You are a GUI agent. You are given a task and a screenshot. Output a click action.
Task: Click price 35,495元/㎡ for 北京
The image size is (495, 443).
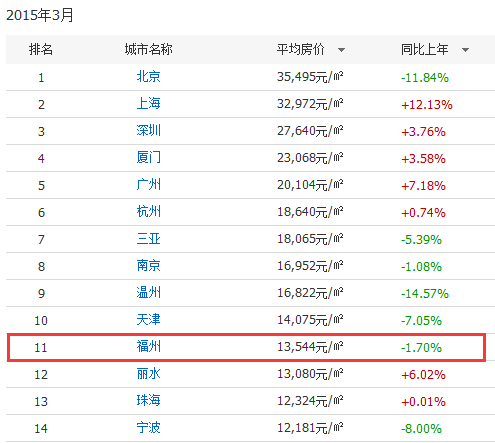tap(310, 77)
